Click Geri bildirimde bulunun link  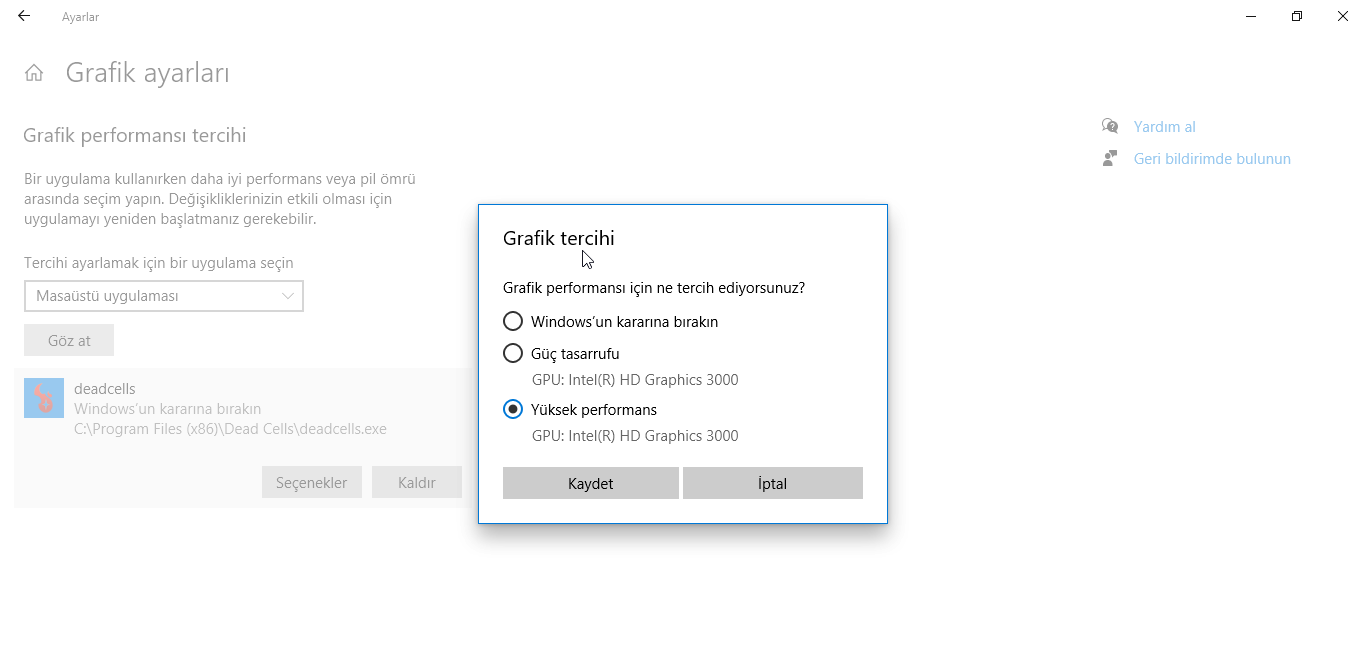point(1211,159)
